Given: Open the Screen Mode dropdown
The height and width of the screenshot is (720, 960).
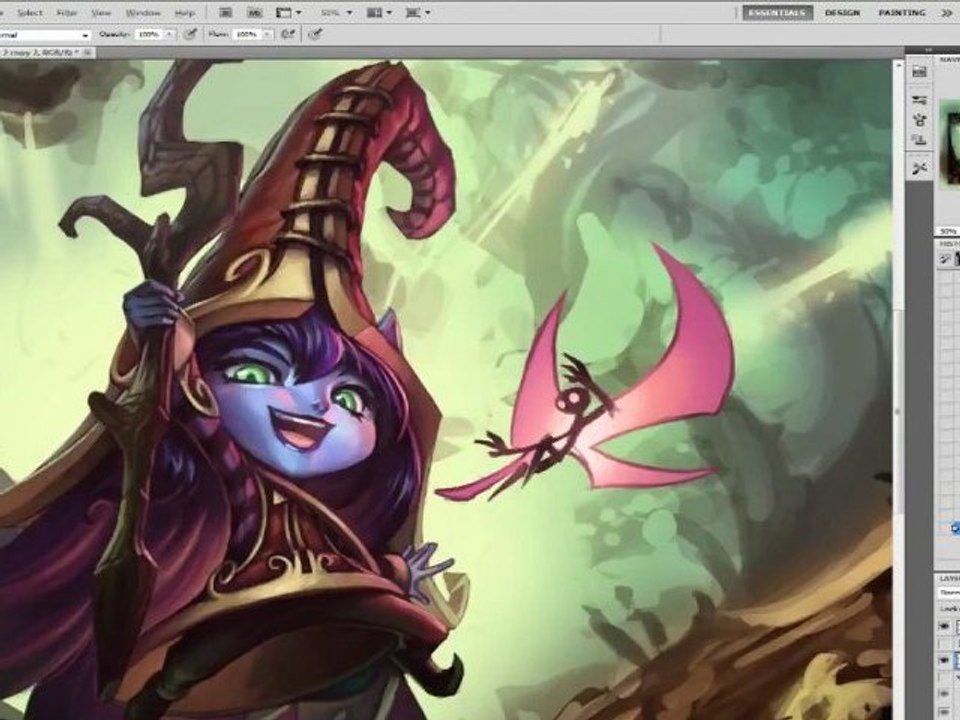Looking at the screenshot, I should pyautogui.click(x=417, y=12).
